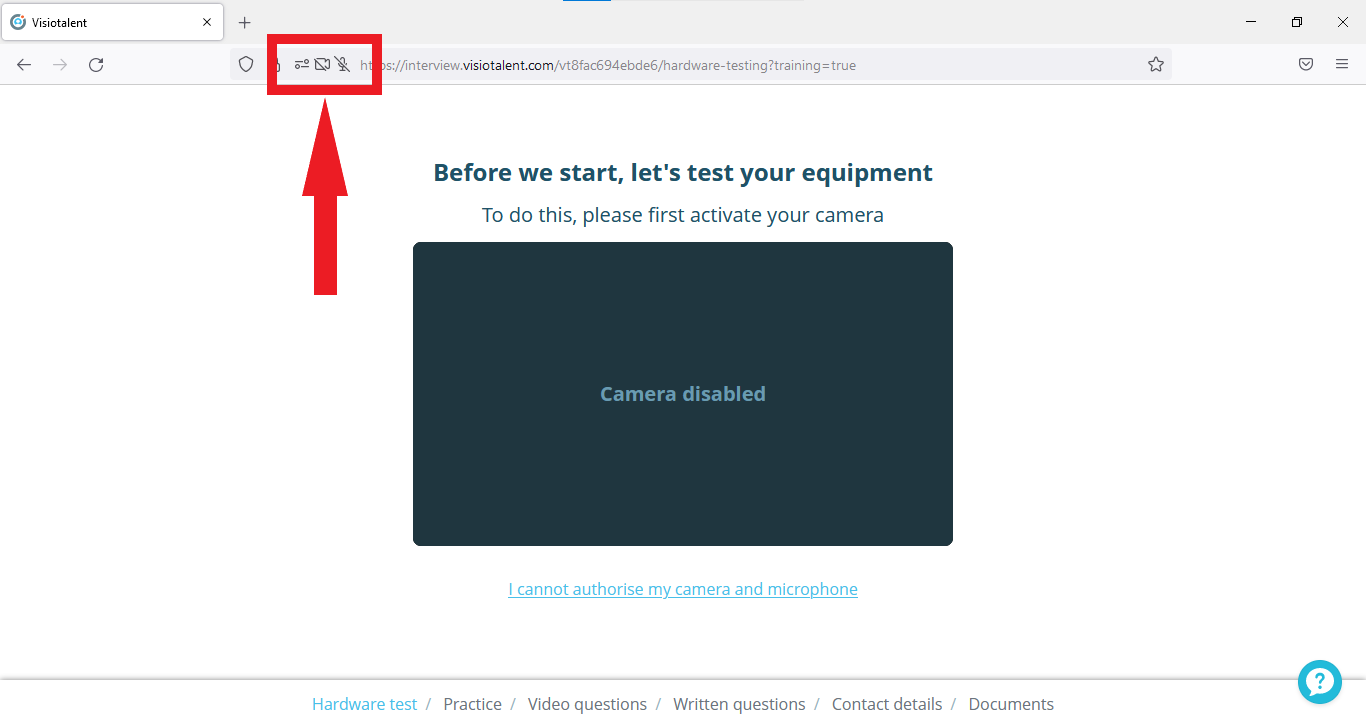Open the site permissions icon in address bar
This screenshot has width=1366, height=726.
(x=301, y=65)
